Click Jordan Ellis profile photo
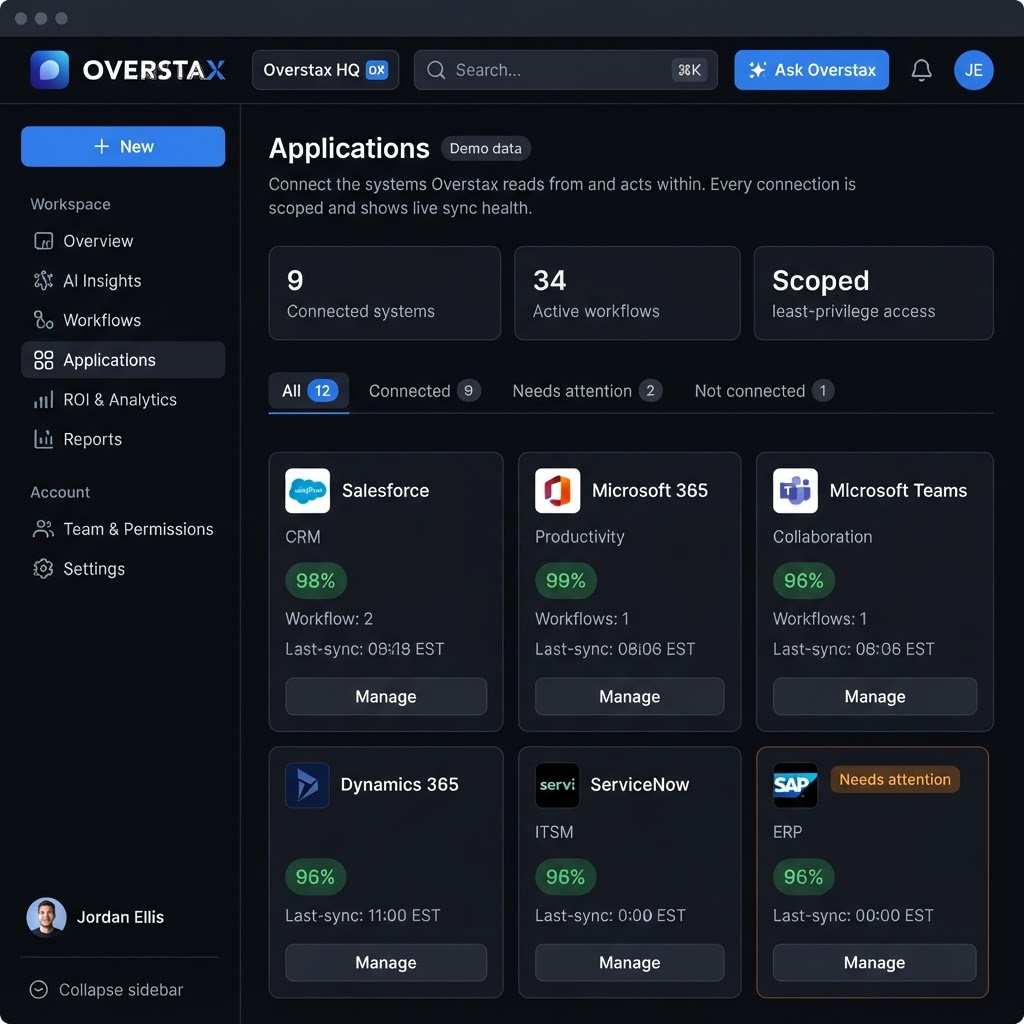The image size is (1024, 1024). pos(46,917)
